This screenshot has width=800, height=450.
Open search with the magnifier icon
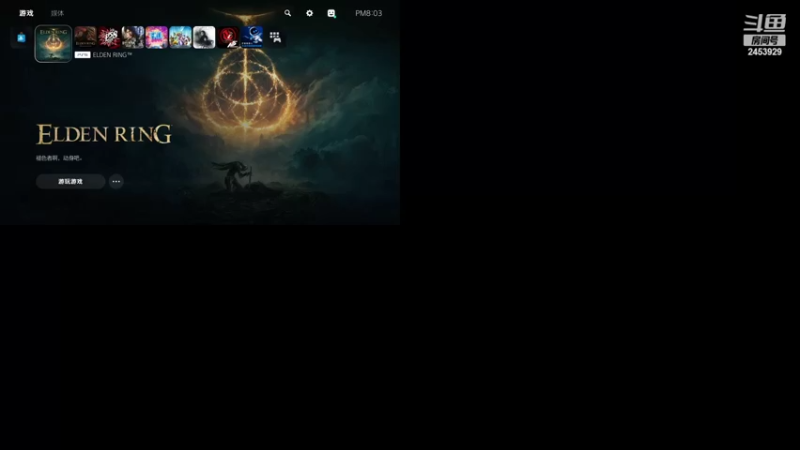tap(288, 13)
